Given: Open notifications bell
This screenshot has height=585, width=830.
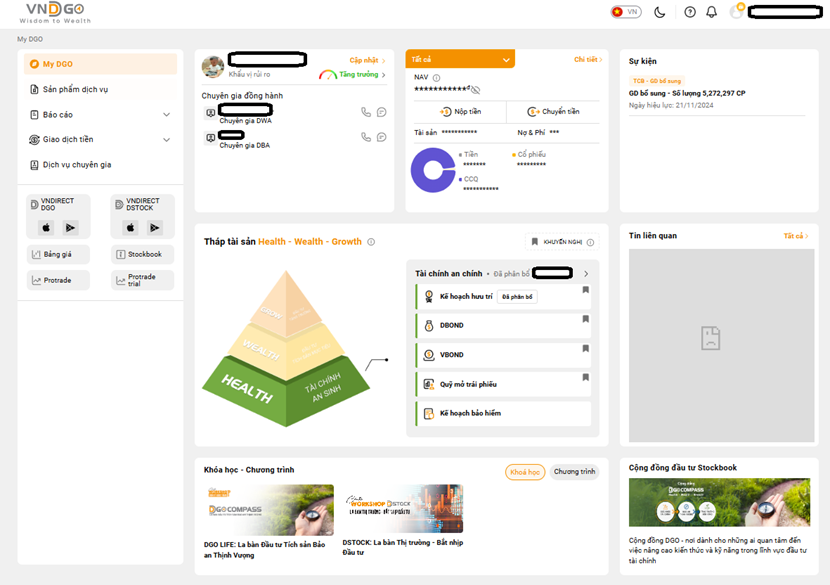Looking at the screenshot, I should [711, 12].
